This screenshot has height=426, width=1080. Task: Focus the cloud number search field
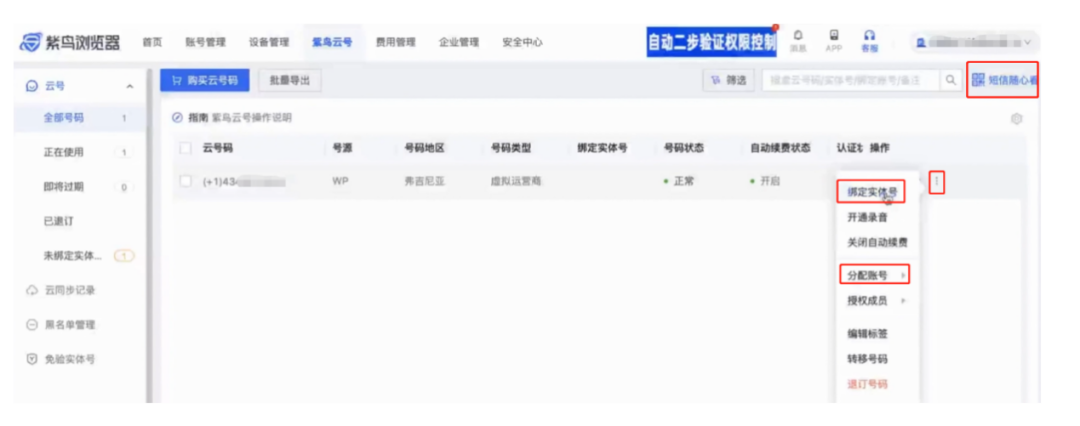pyautogui.click(x=850, y=81)
